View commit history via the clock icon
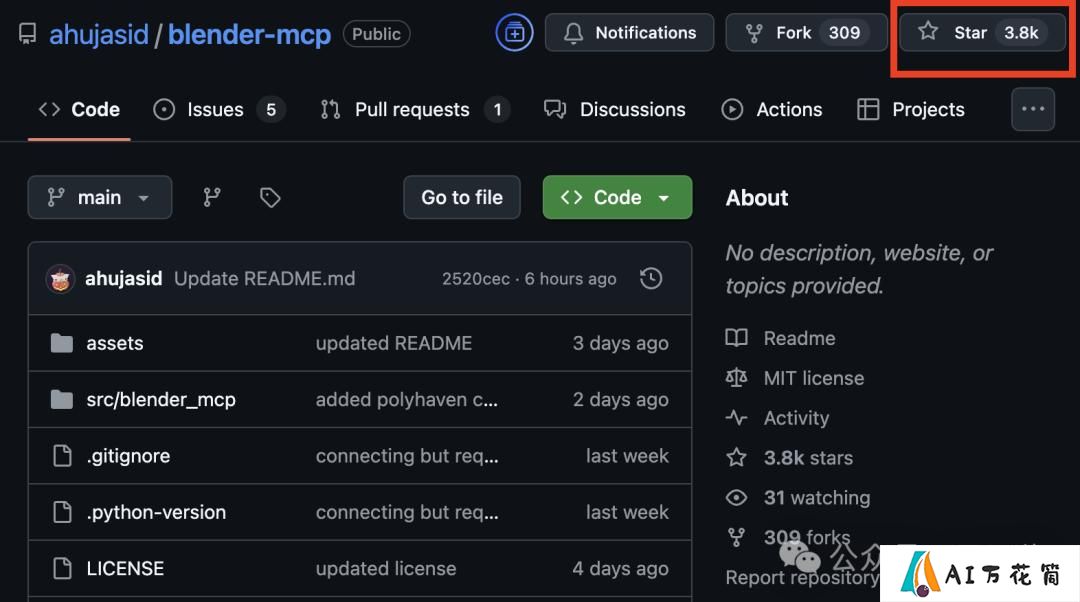The width and height of the screenshot is (1080, 602). tap(651, 278)
